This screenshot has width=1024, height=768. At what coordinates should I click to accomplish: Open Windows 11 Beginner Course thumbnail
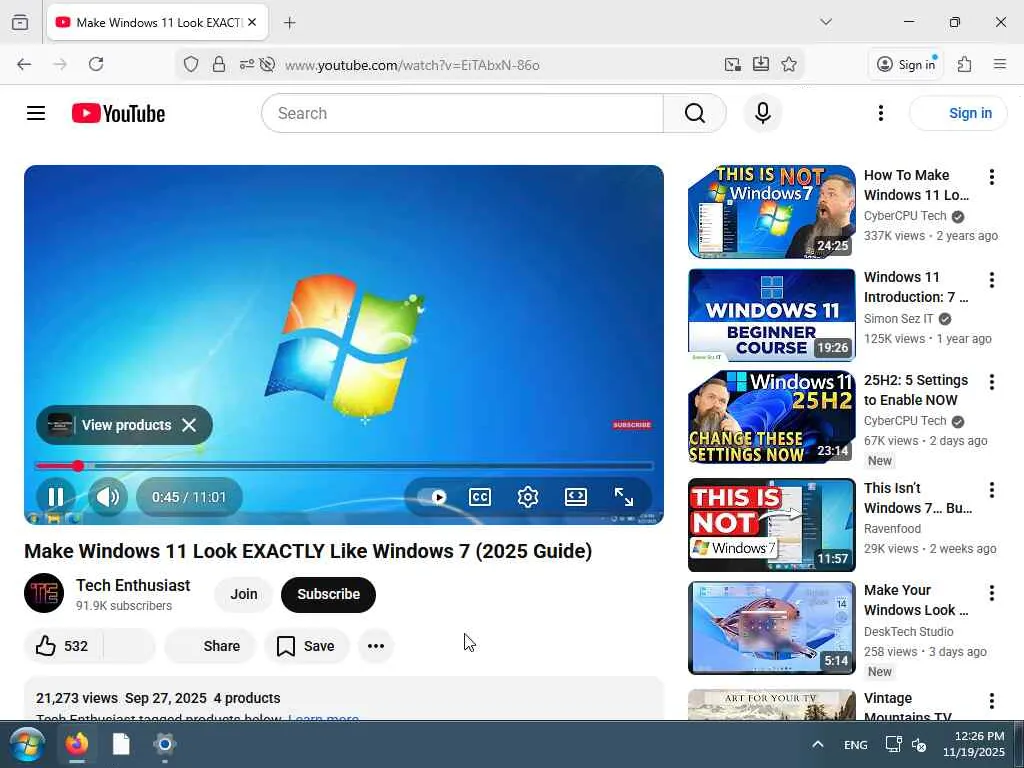click(x=771, y=315)
